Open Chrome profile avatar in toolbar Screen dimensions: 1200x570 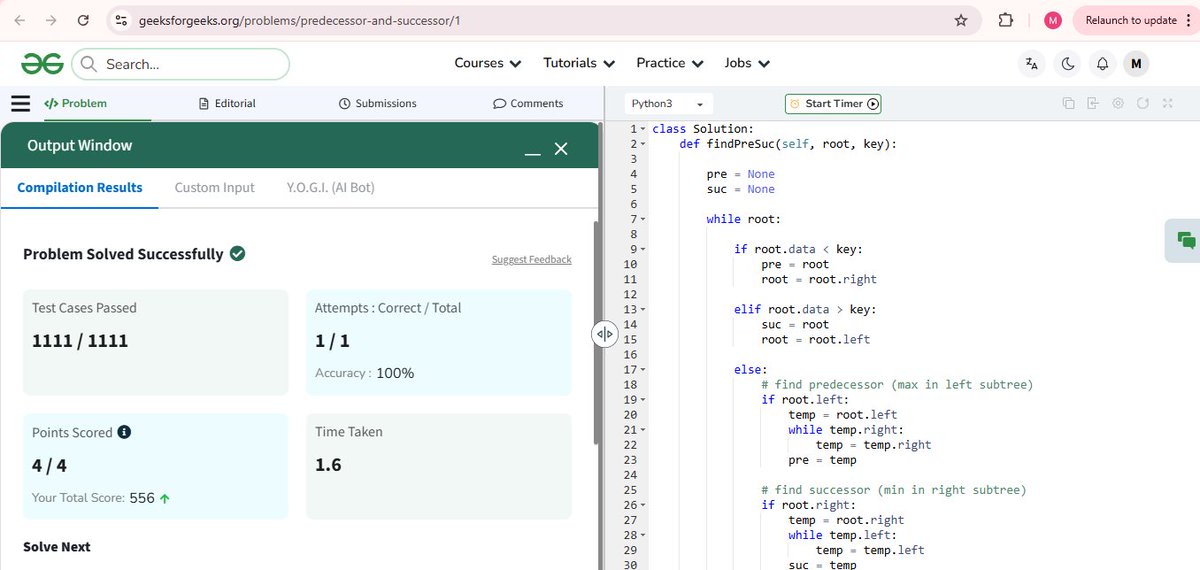tap(1052, 20)
